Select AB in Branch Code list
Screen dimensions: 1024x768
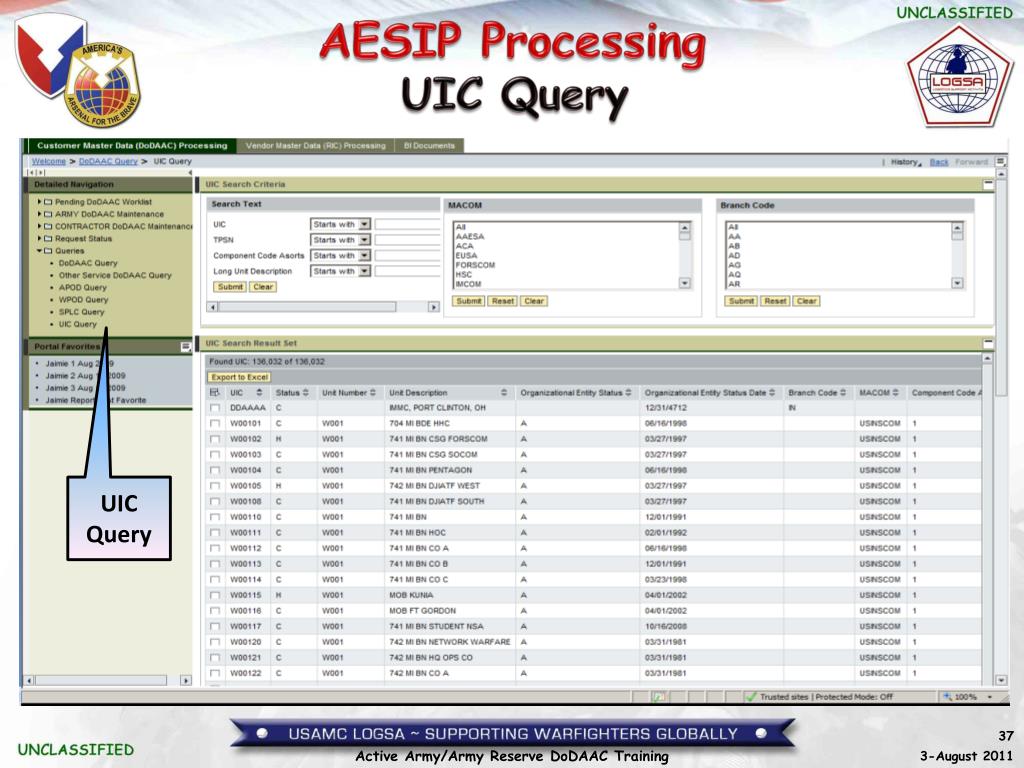(x=734, y=246)
